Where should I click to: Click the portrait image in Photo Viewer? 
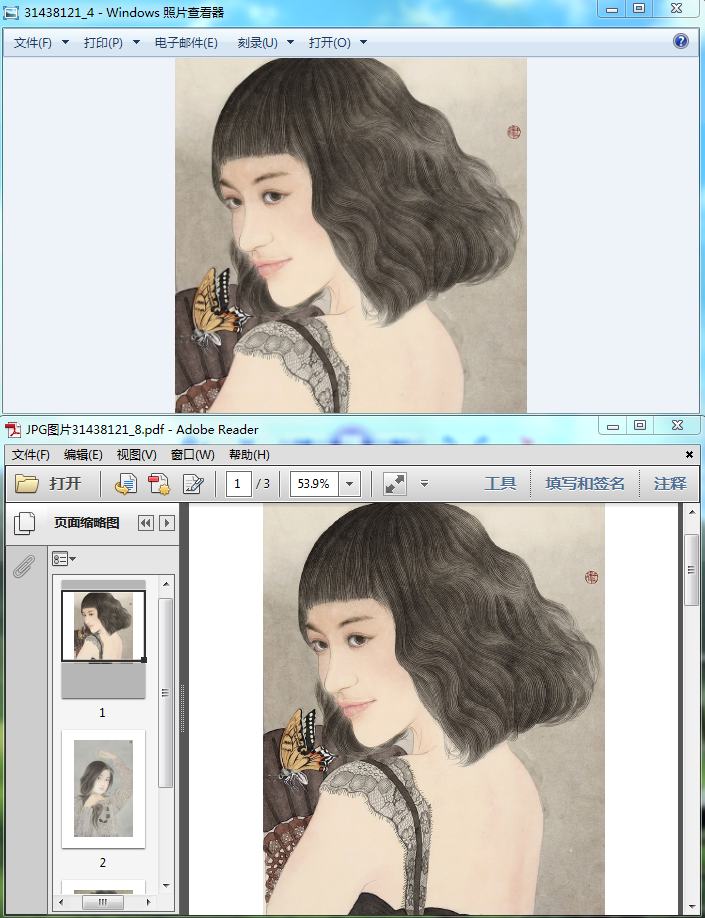351,235
